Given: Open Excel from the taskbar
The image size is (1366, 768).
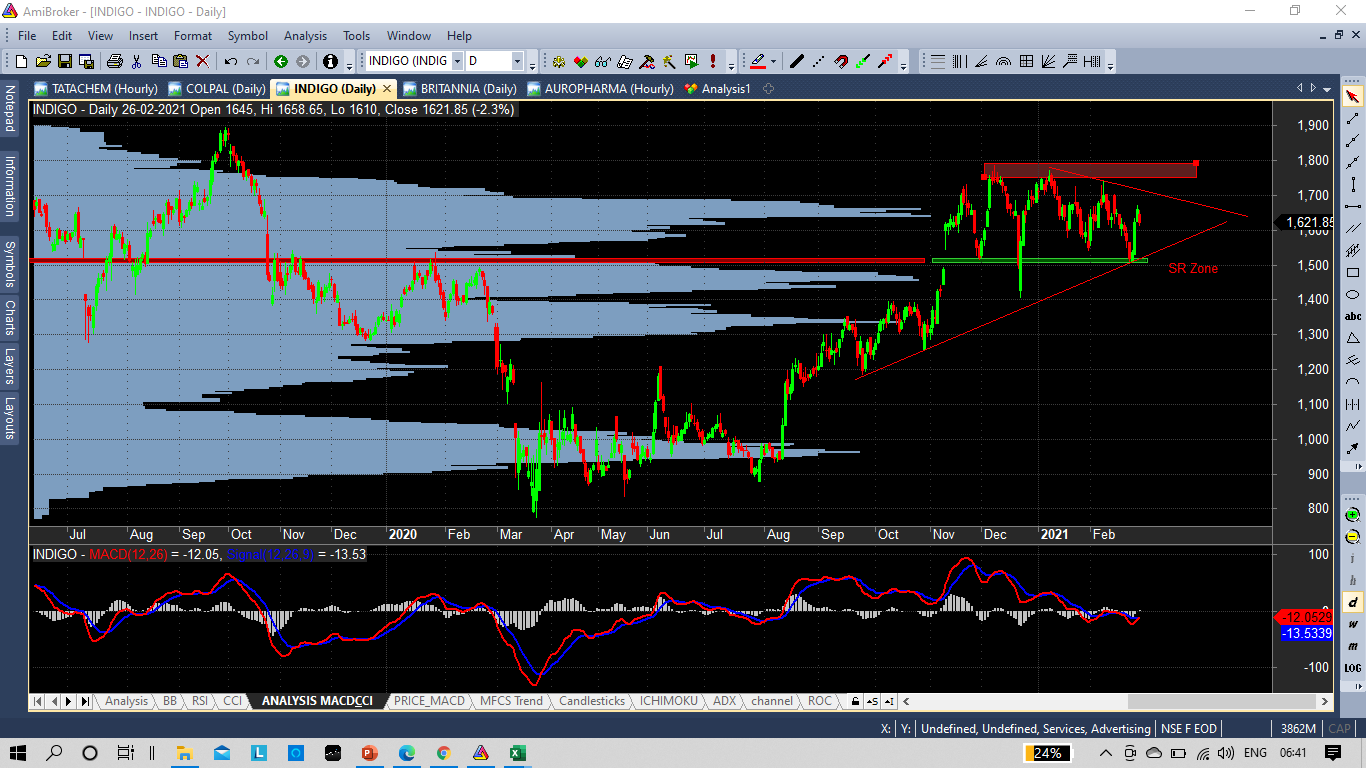Looking at the screenshot, I should (x=517, y=752).
